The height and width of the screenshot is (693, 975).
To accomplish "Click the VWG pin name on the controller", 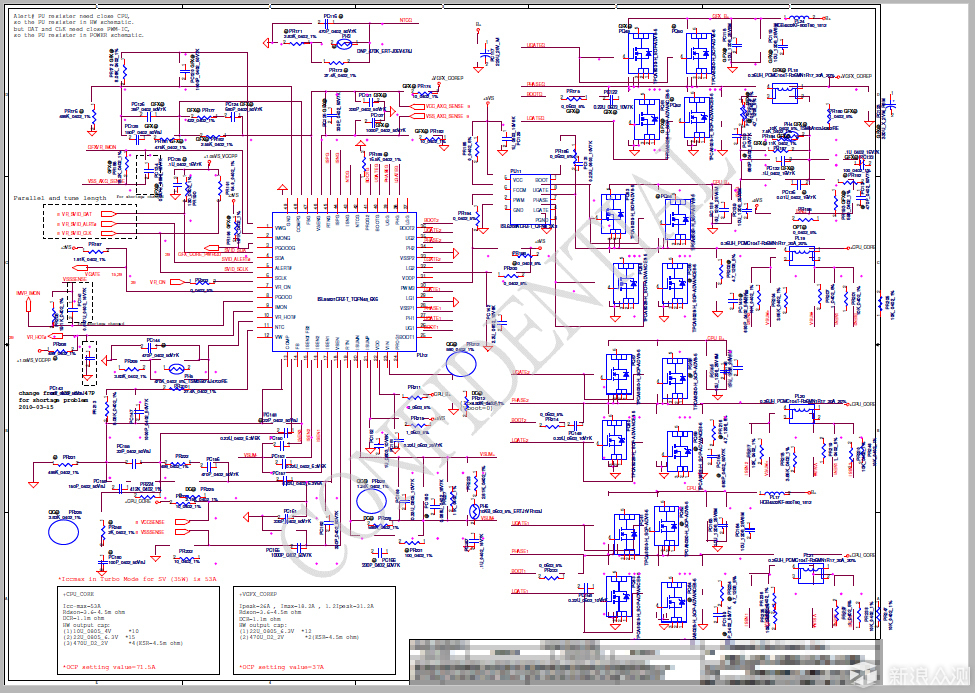I will point(280,228).
